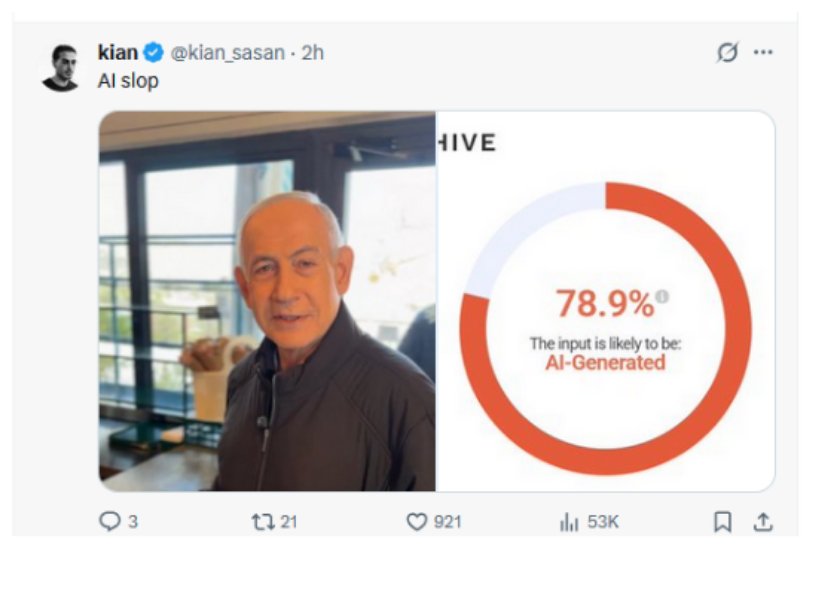The height and width of the screenshot is (599, 834).
Task: Click the display name "kian"
Action: click(118, 53)
